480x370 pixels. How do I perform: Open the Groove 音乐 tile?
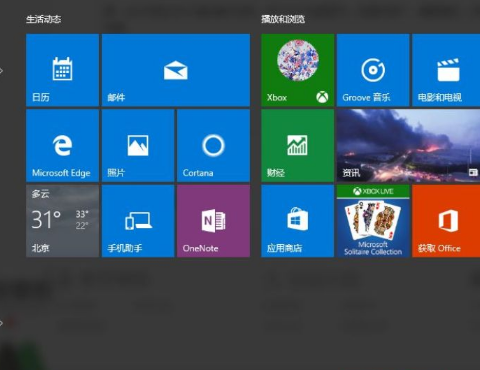click(373, 70)
